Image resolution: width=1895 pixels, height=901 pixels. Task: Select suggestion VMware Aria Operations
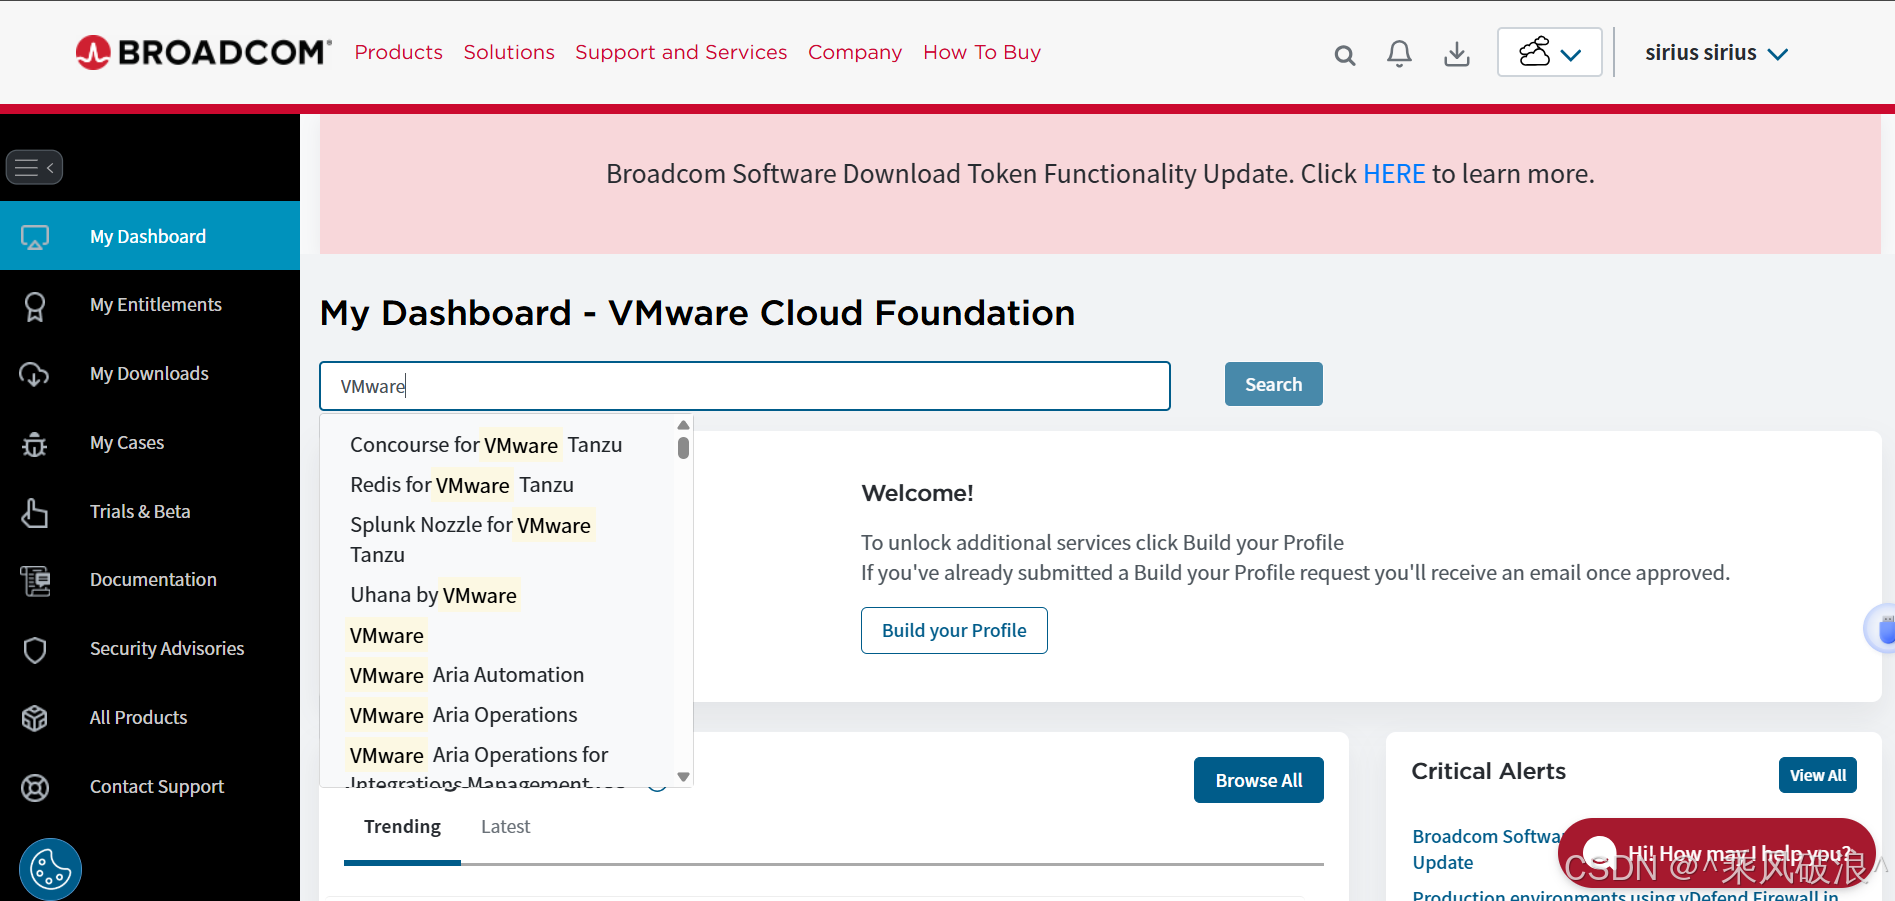463,715
